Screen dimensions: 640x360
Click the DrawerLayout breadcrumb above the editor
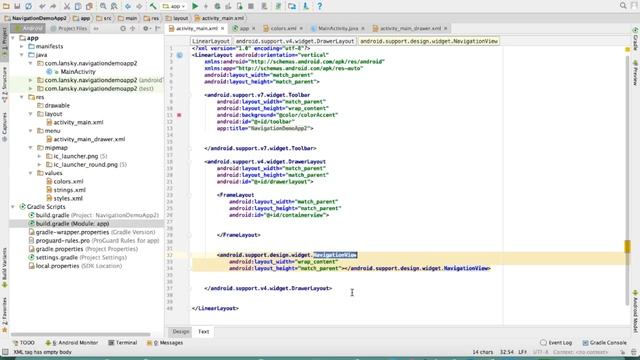tap(295, 41)
